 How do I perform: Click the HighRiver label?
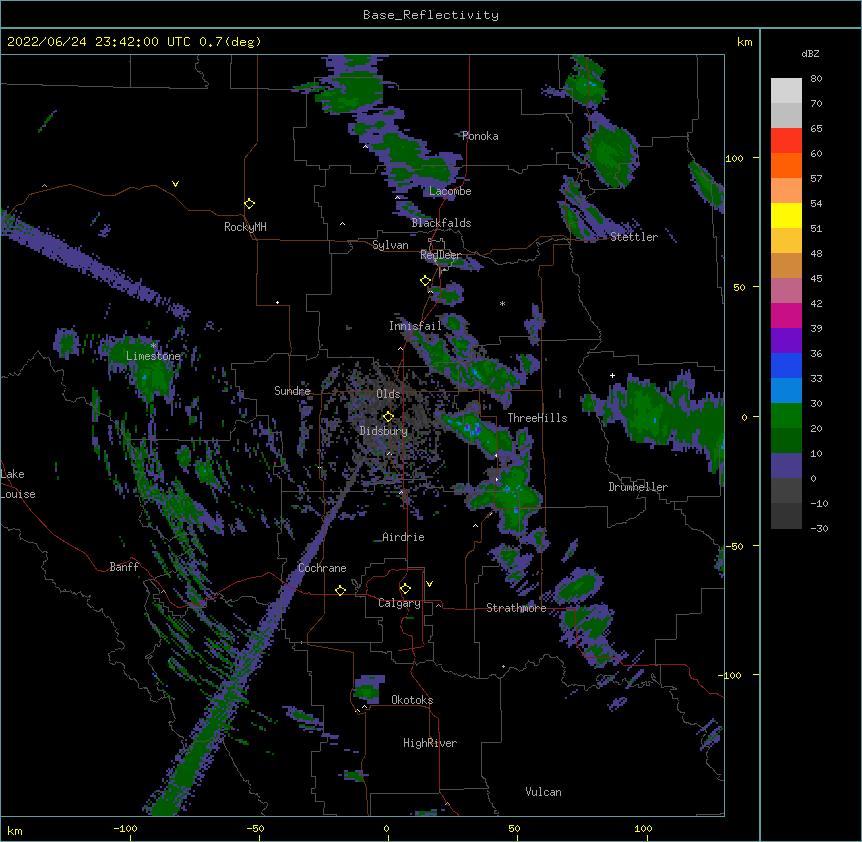point(430,743)
